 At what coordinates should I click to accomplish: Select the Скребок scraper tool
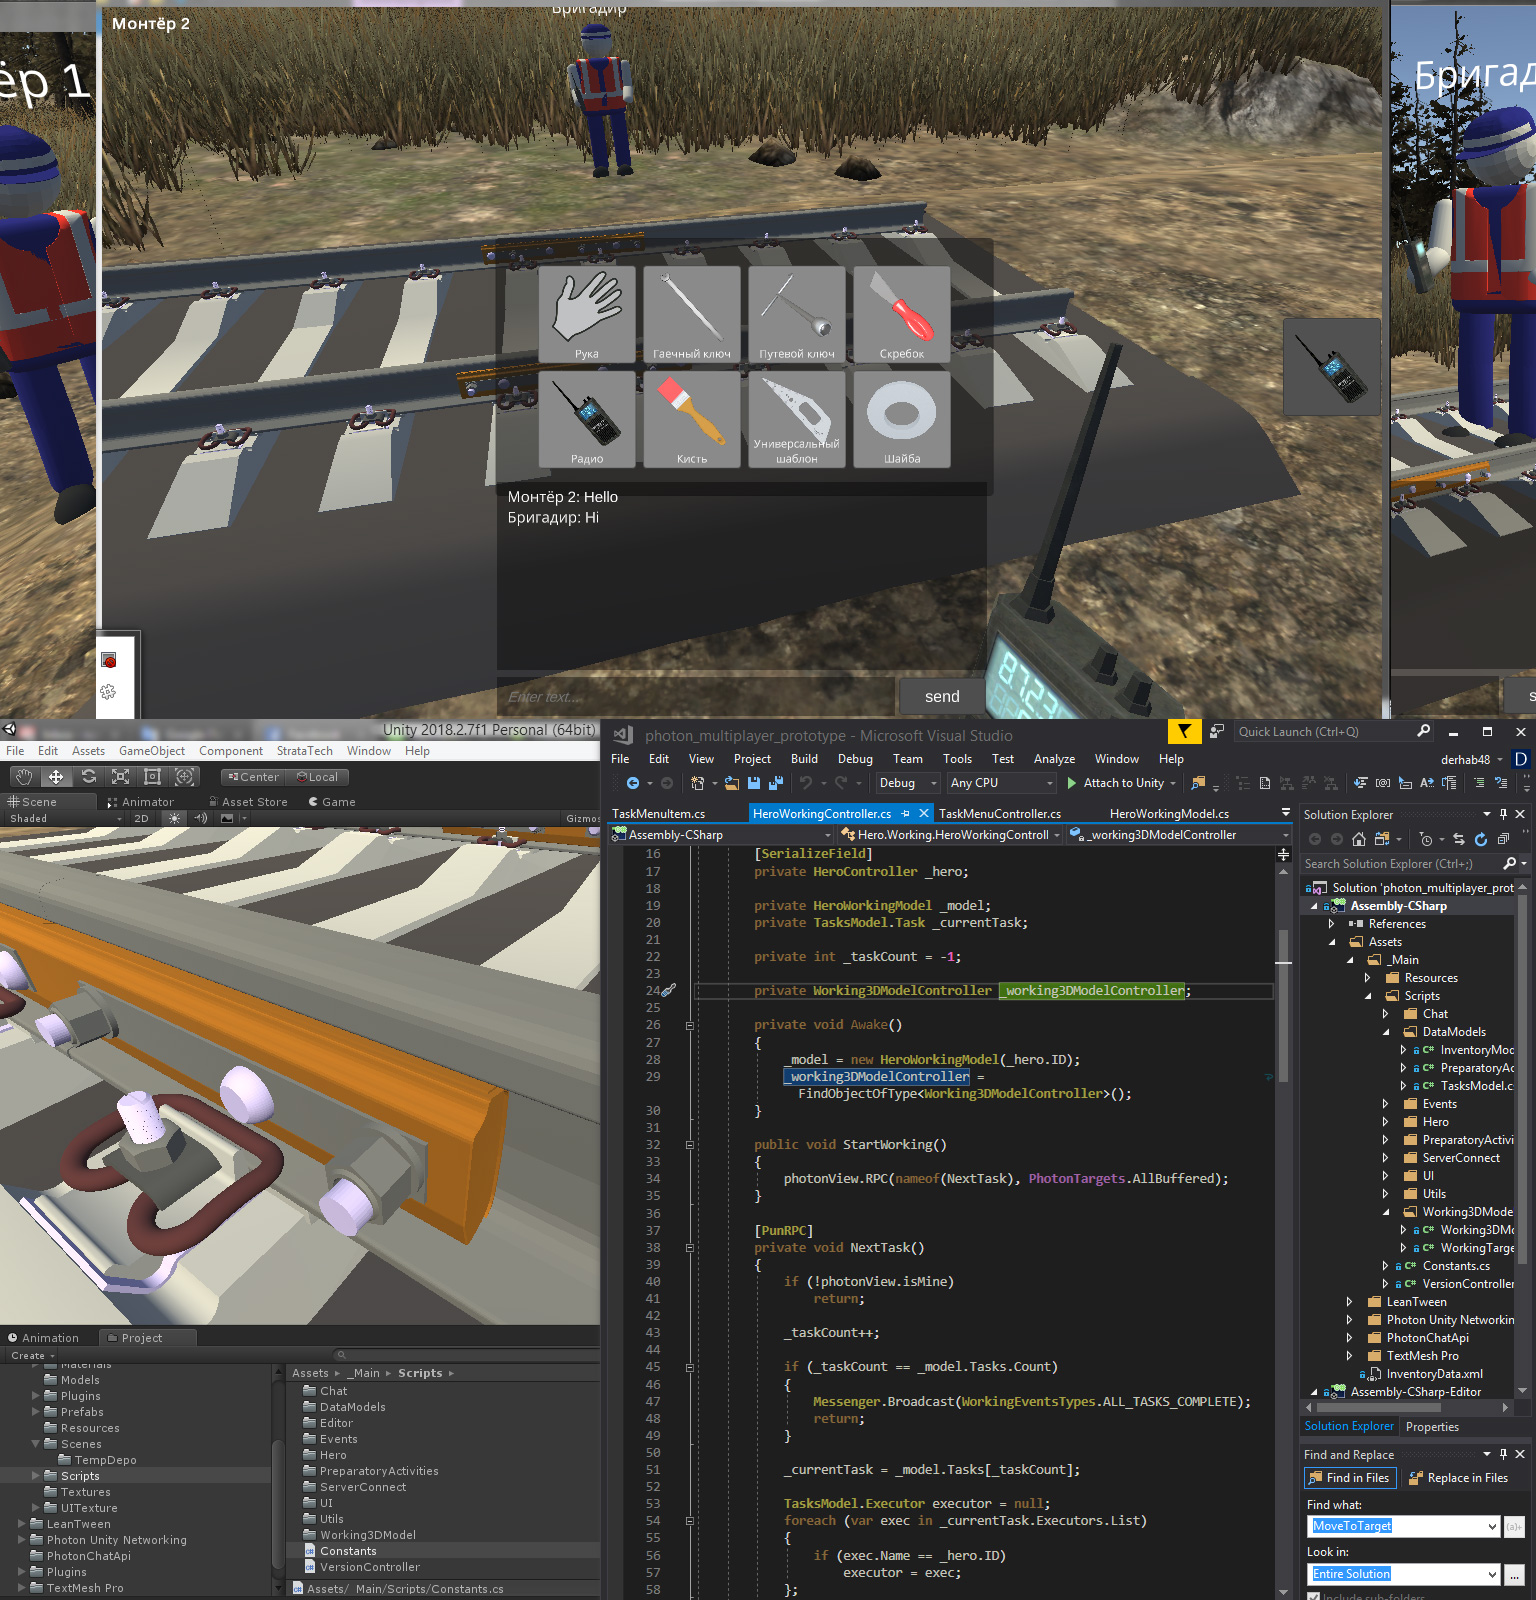pos(902,314)
